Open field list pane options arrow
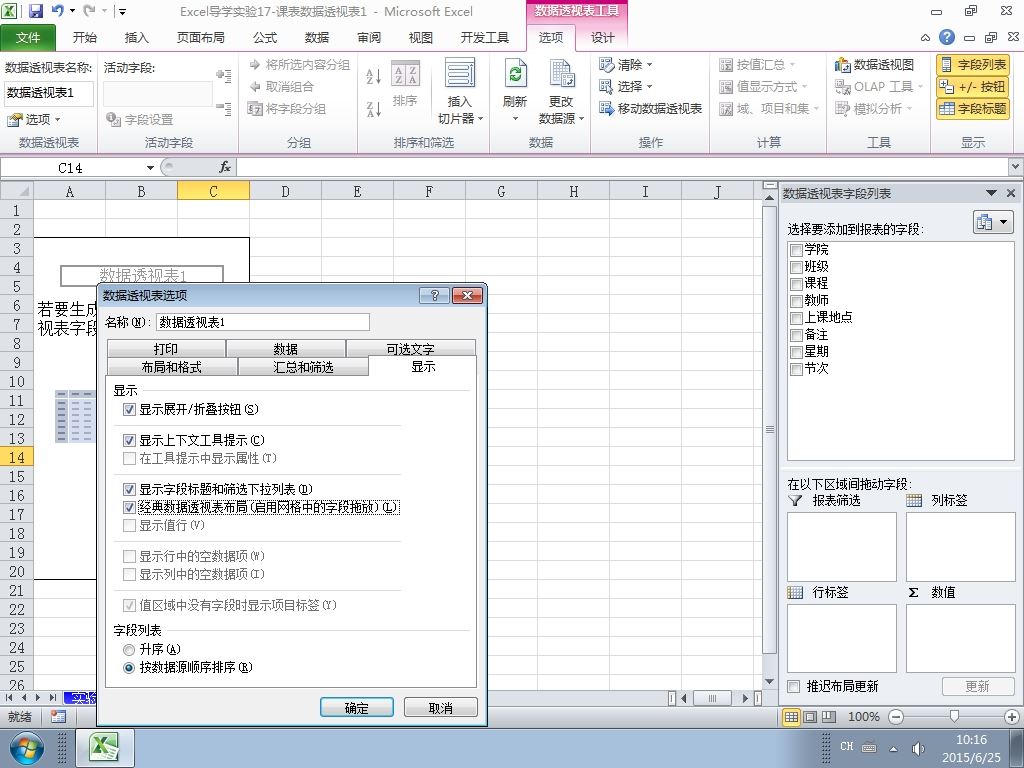Screen dimensions: 1024x768 pyautogui.click(x=991, y=193)
